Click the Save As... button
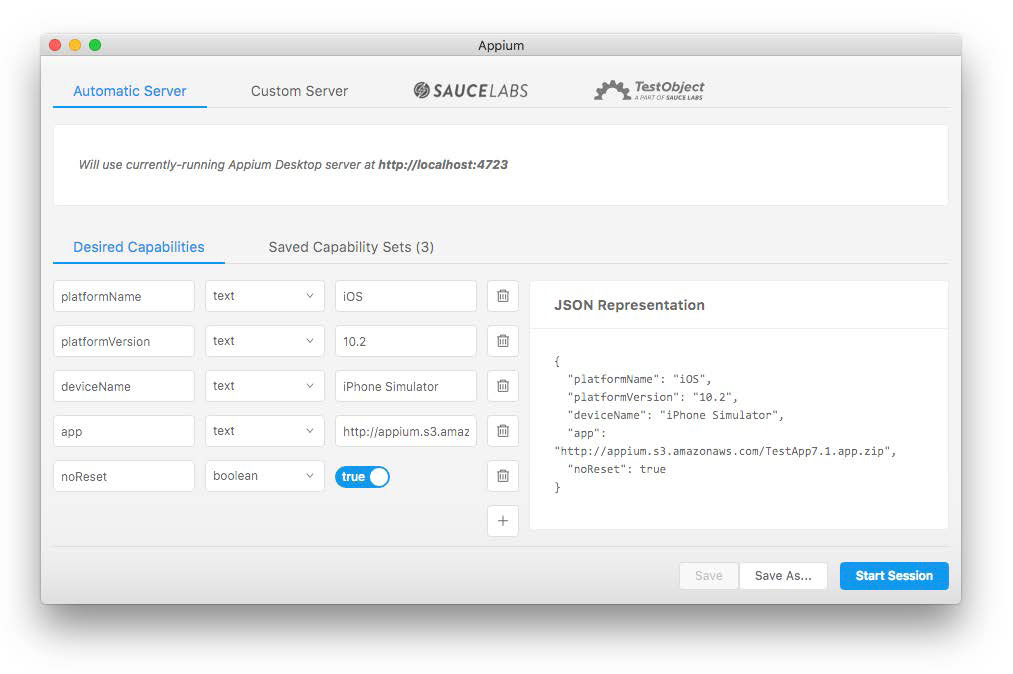 click(783, 576)
